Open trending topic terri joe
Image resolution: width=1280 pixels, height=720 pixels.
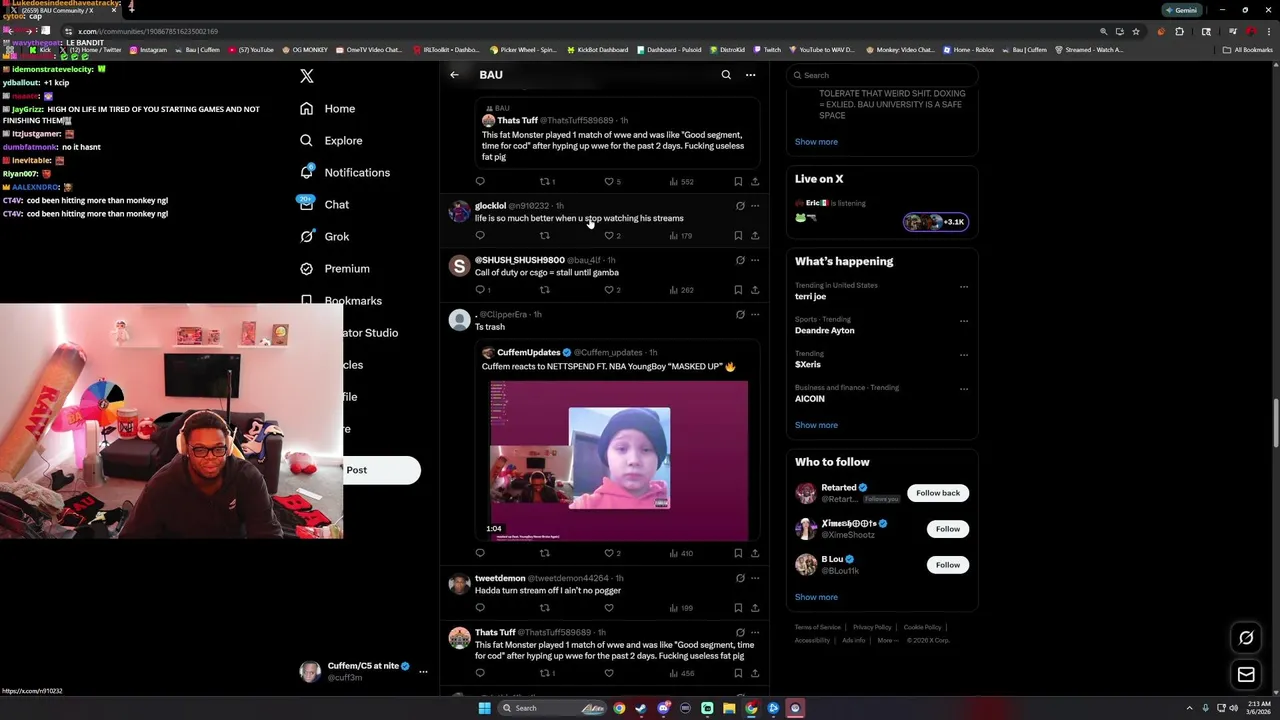tap(810, 297)
